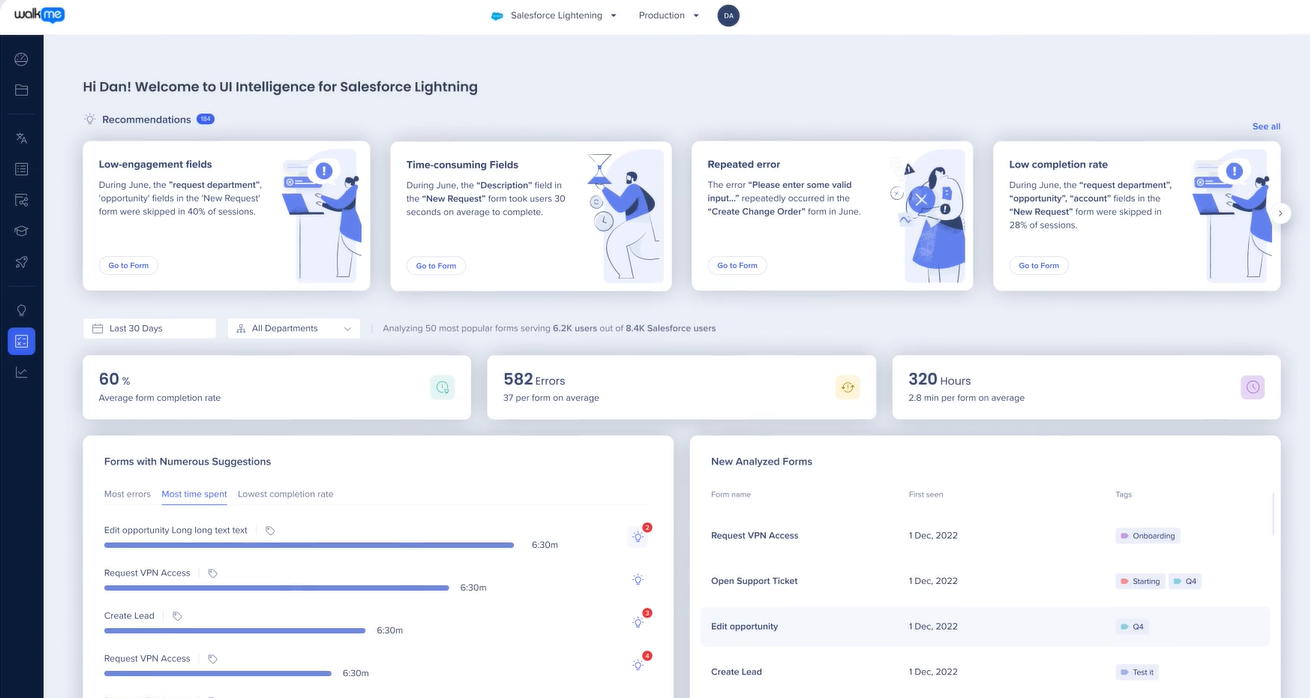Open the Open Support Ticket form row
Image resolution: width=1310 pixels, height=698 pixels.
tap(985, 581)
